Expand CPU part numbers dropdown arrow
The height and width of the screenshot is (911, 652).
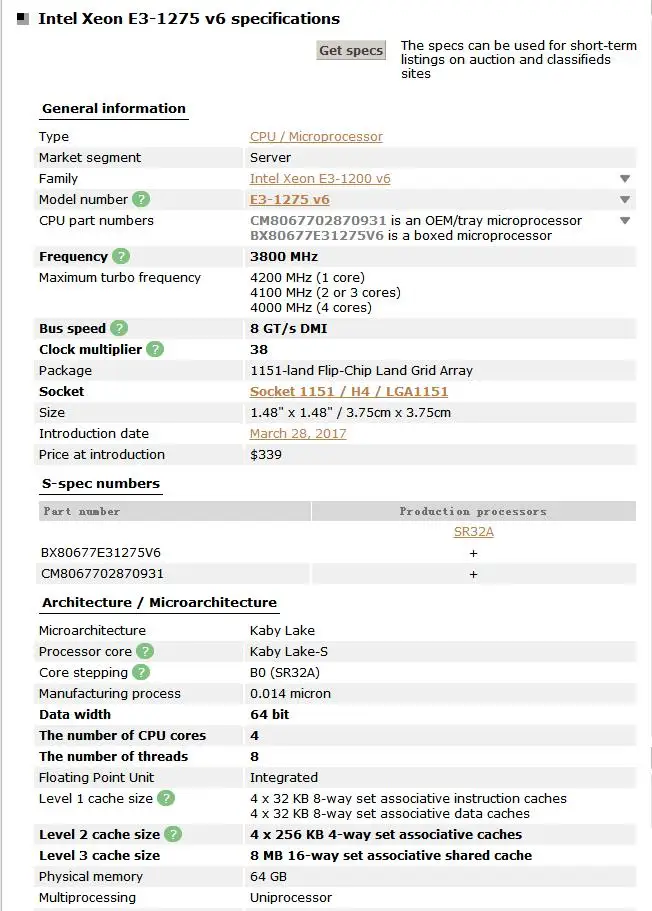[x=625, y=221]
